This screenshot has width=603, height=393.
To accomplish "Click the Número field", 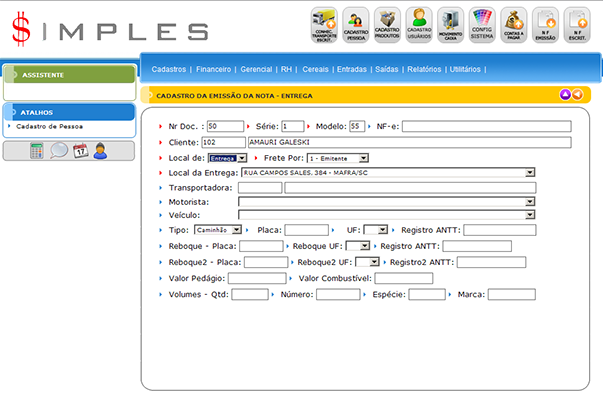I will (x=338, y=295).
